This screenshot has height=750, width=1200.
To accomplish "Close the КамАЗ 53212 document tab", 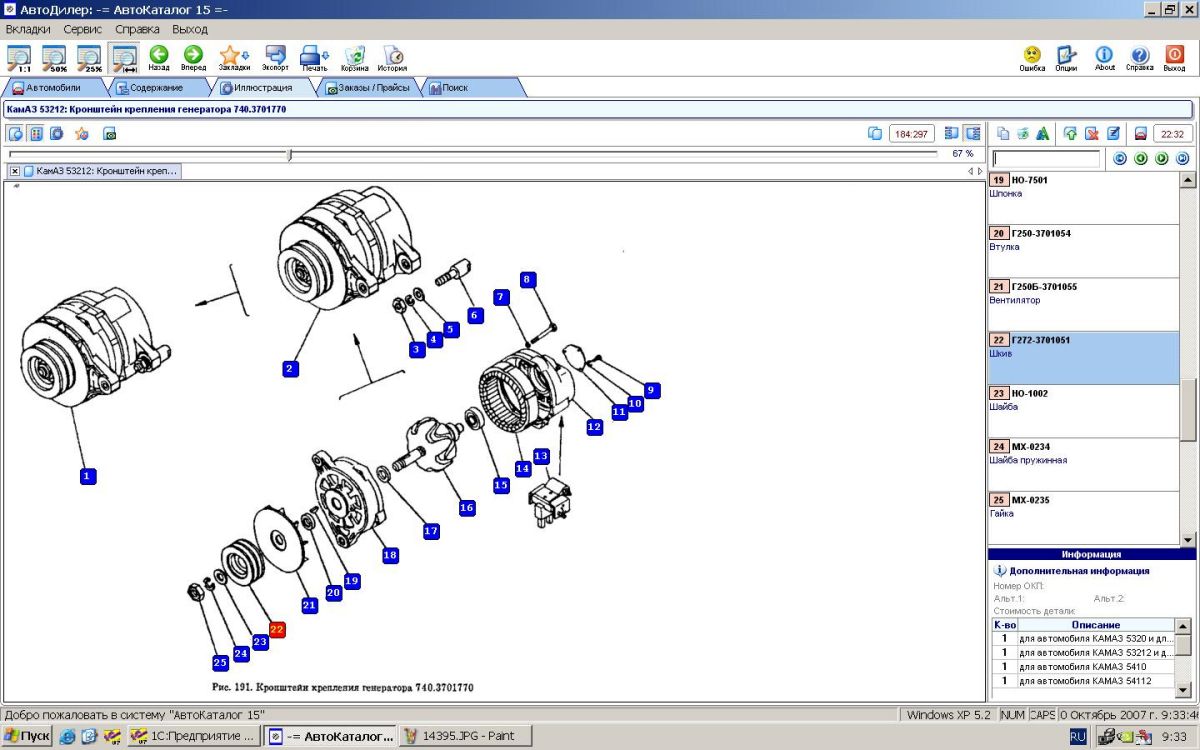I will [x=15, y=171].
